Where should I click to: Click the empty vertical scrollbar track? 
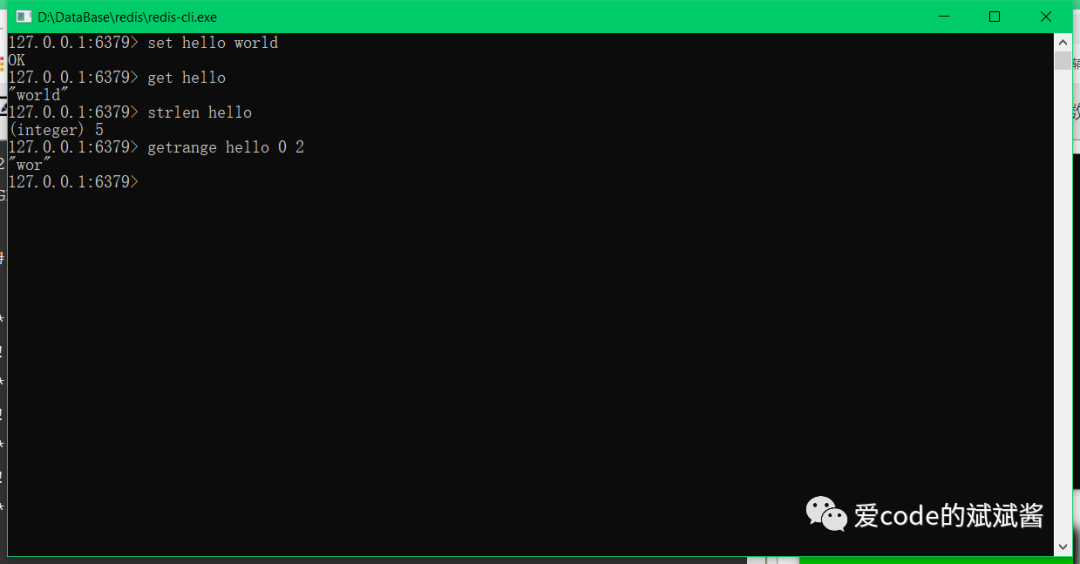pos(1063,303)
